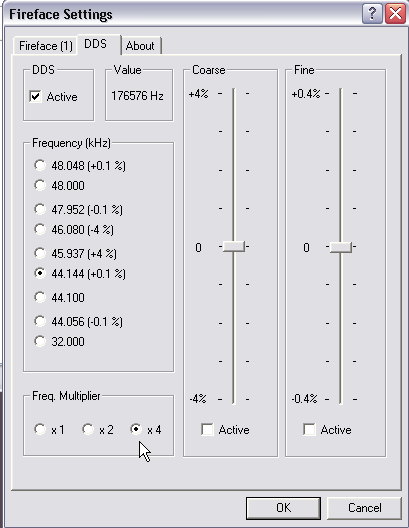Viewport: 409px width, 528px height.
Task: Click the Coarse slider thumb
Action: click(x=234, y=246)
